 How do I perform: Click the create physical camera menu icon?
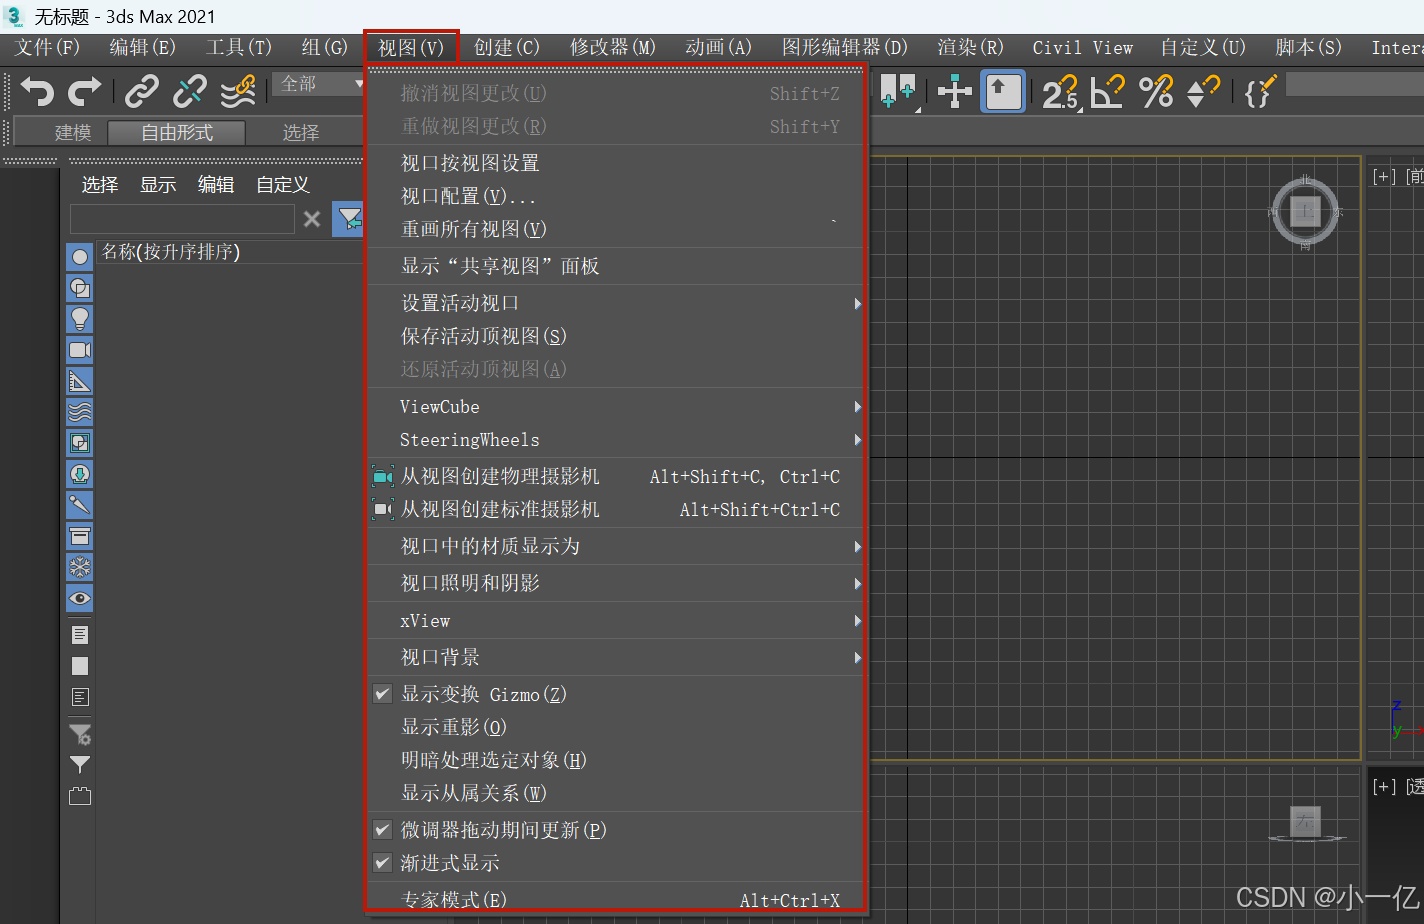383,477
